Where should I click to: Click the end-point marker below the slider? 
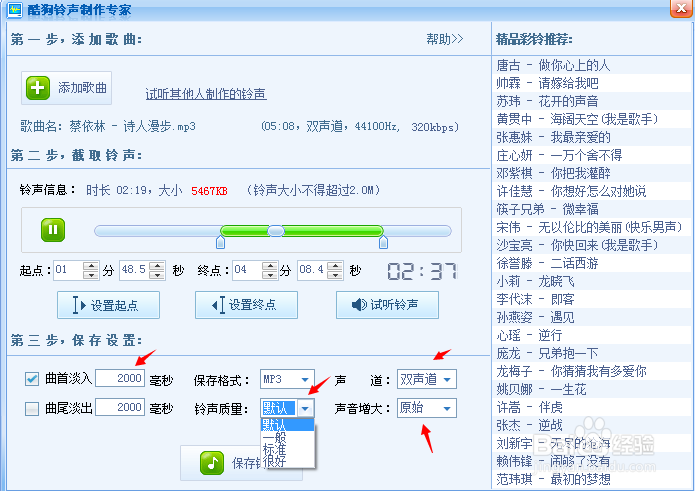[x=383, y=242]
